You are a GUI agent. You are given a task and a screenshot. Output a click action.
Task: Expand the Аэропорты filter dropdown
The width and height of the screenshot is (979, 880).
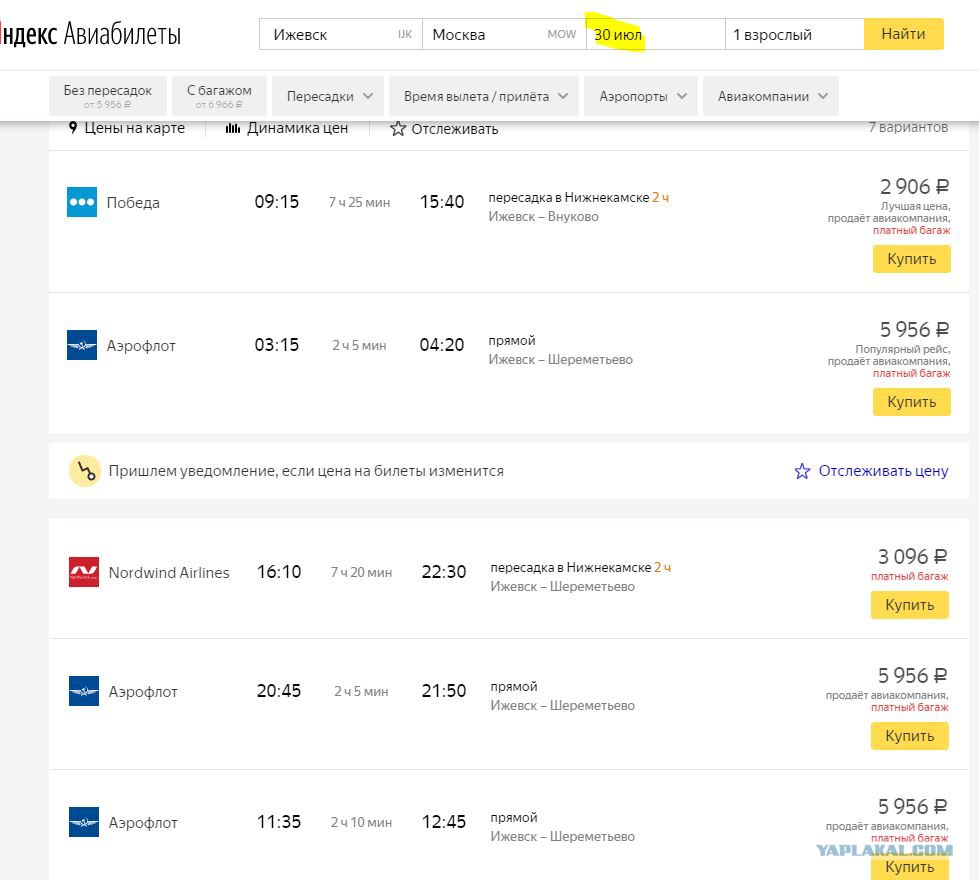tap(641, 96)
